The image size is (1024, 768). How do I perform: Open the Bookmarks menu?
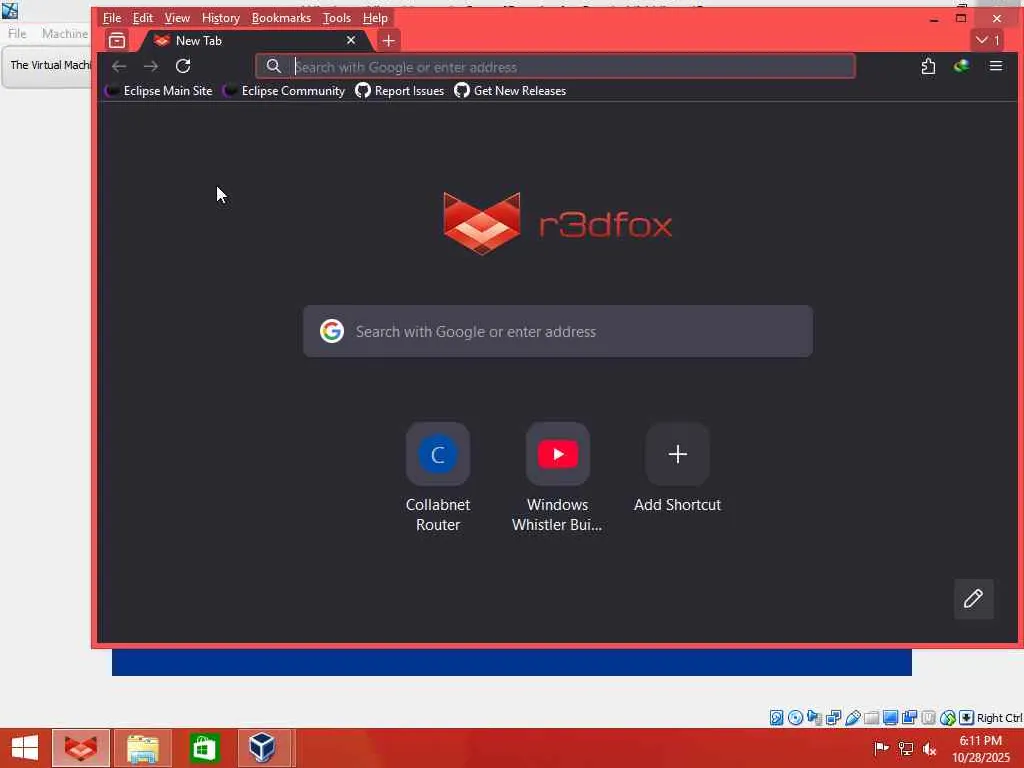click(x=281, y=18)
